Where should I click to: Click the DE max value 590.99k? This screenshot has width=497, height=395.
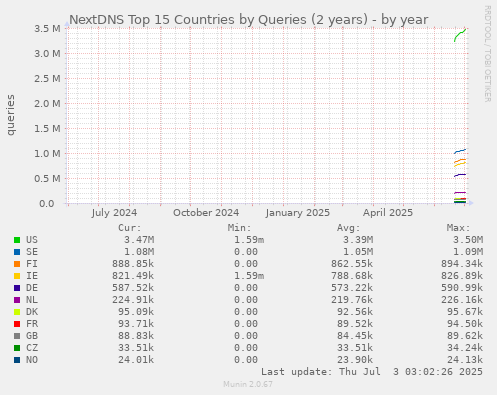462,288
